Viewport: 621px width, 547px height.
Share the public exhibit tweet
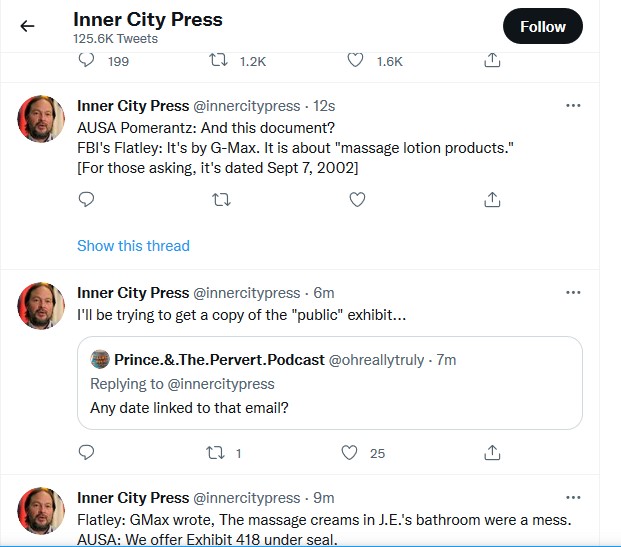[x=492, y=452]
